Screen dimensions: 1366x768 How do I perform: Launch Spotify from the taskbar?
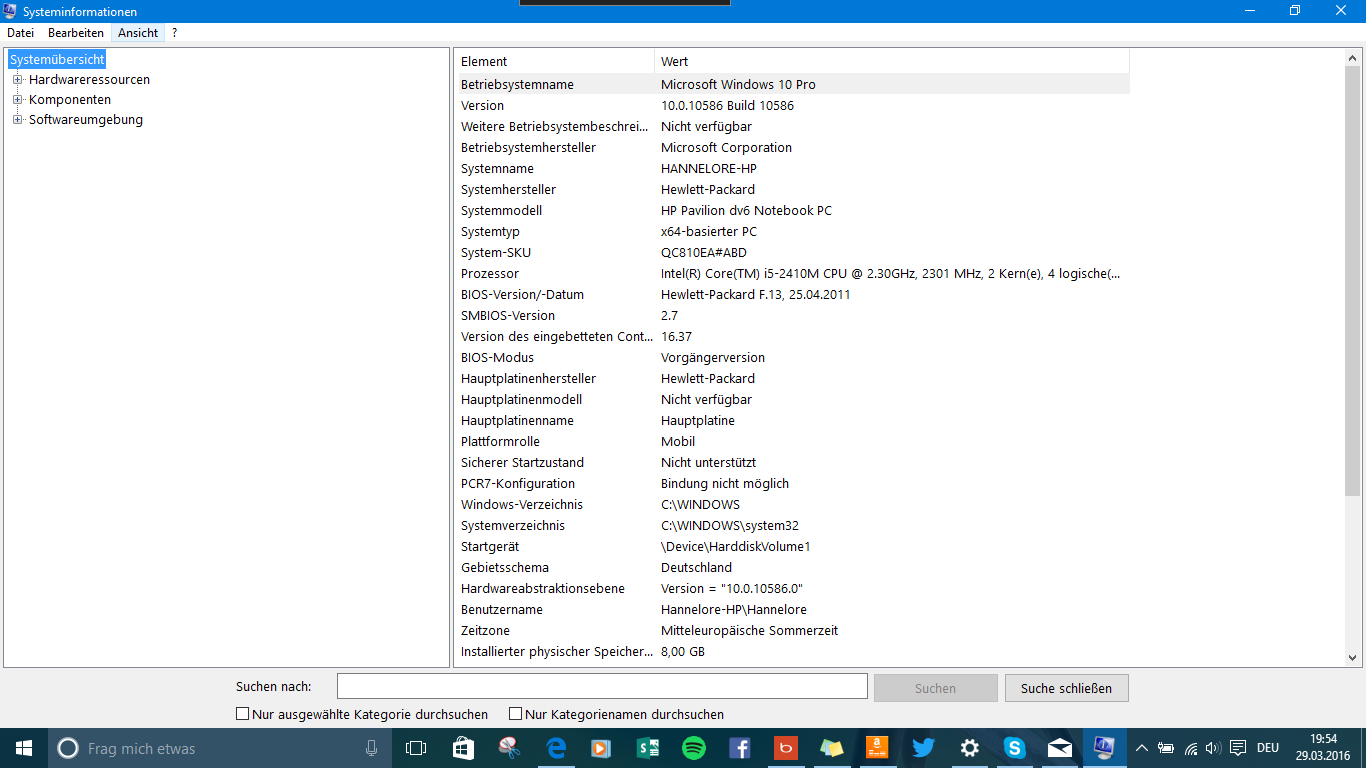tap(693, 748)
